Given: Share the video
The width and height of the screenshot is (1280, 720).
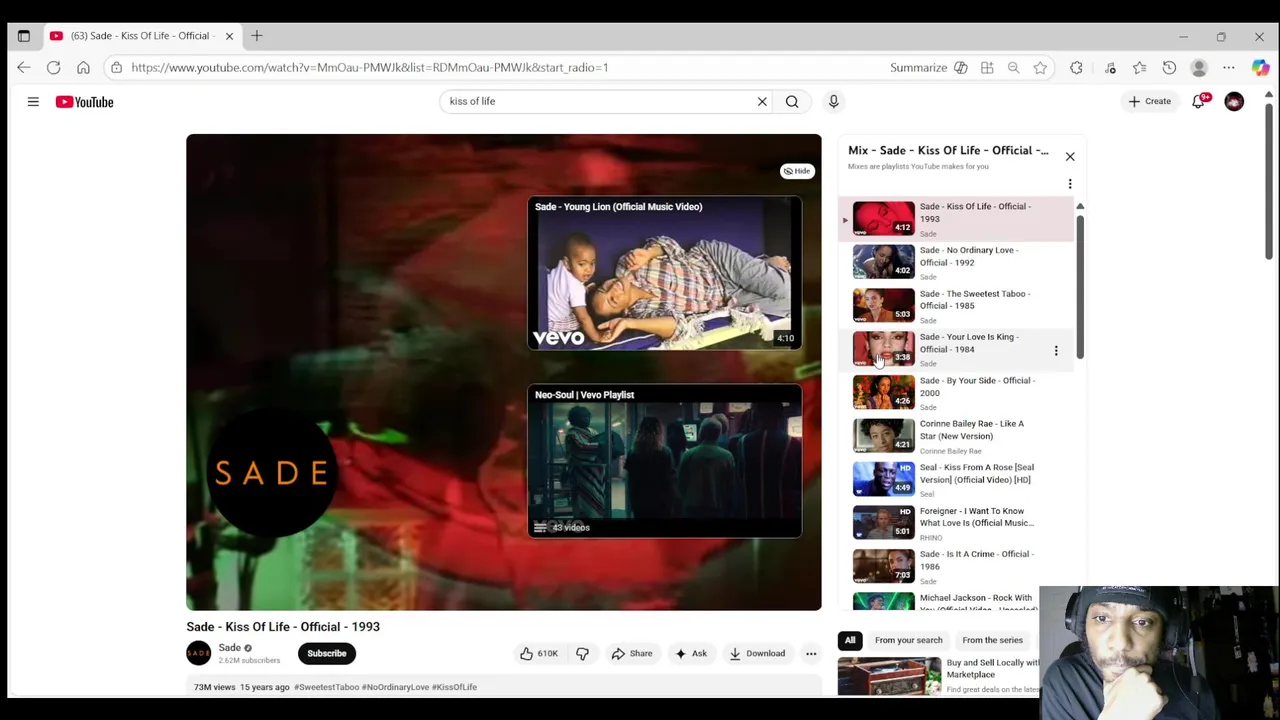Looking at the screenshot, I should [x=632, y=653].
